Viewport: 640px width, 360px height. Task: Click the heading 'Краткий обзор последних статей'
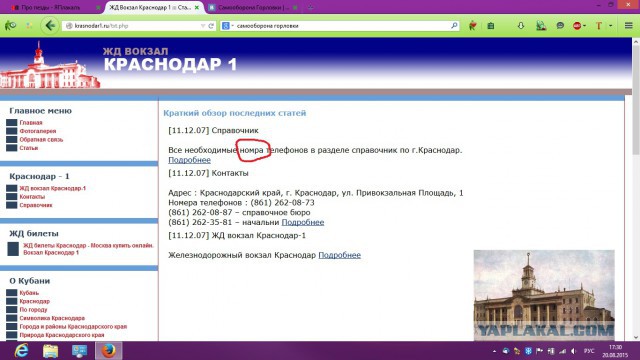click(x=235, y=113)
